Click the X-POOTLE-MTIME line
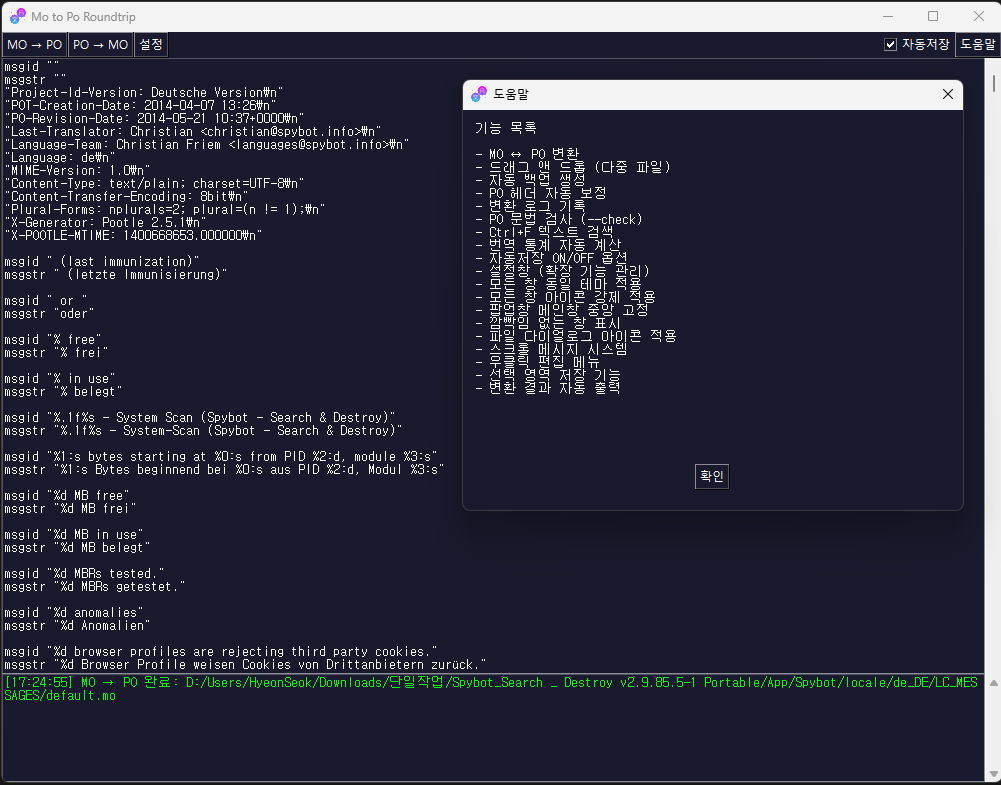This screenshot has height=785, width=1001. click(133, 236)
